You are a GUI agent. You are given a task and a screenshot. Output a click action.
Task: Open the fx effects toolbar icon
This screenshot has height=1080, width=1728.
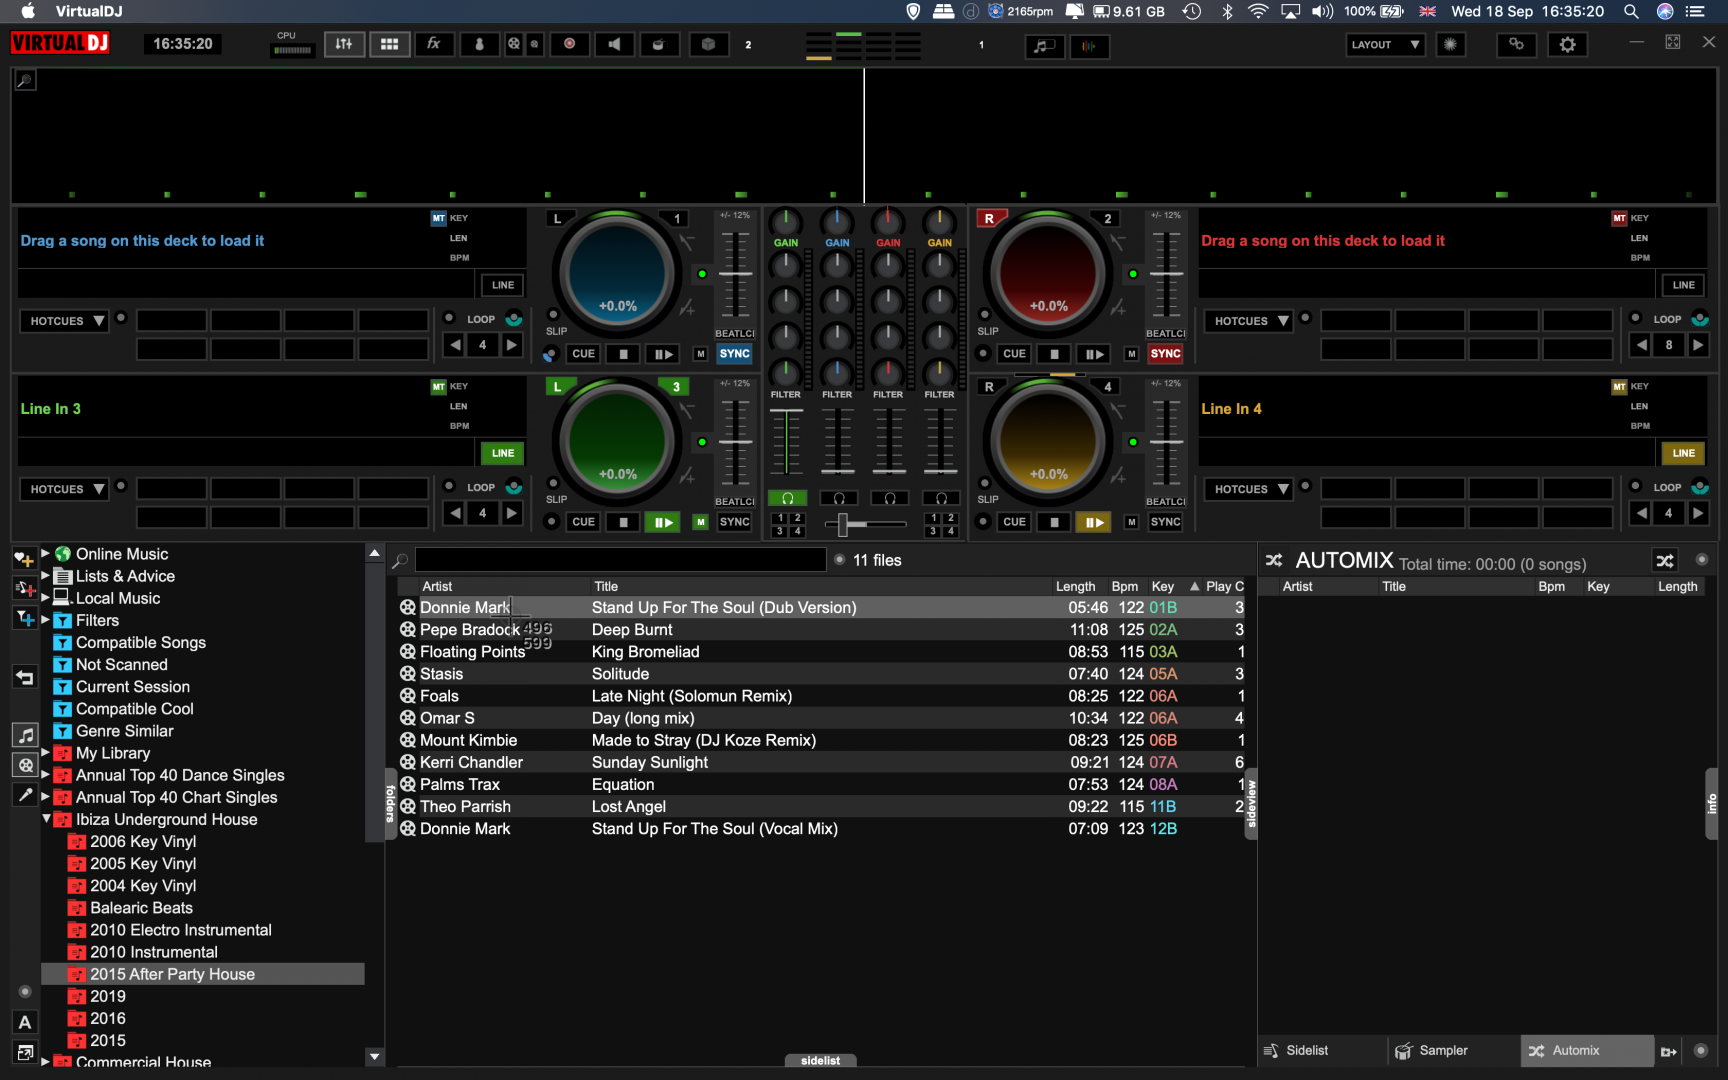coord(434,44)
